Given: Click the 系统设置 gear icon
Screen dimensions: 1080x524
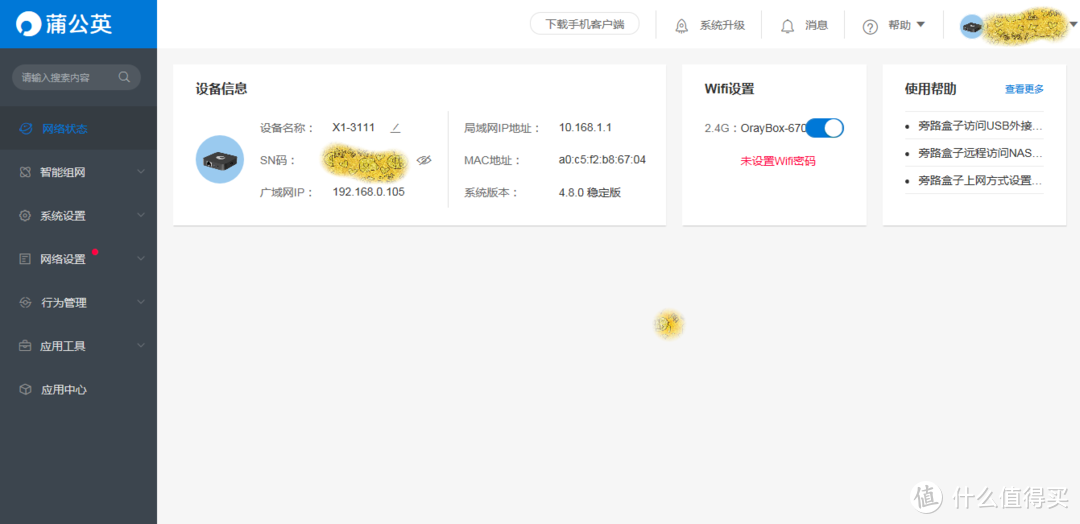Looking at the screenshot, I should [x=25, y=216].
